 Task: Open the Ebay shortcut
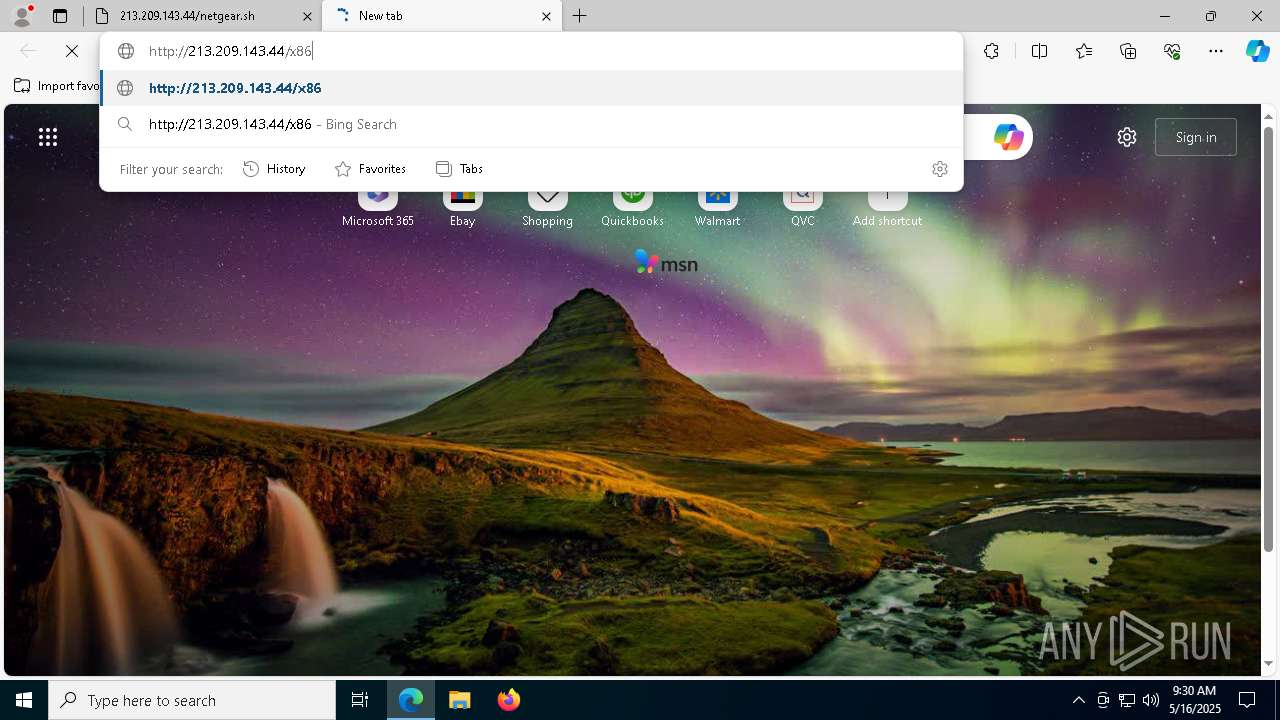click(462, 209)
